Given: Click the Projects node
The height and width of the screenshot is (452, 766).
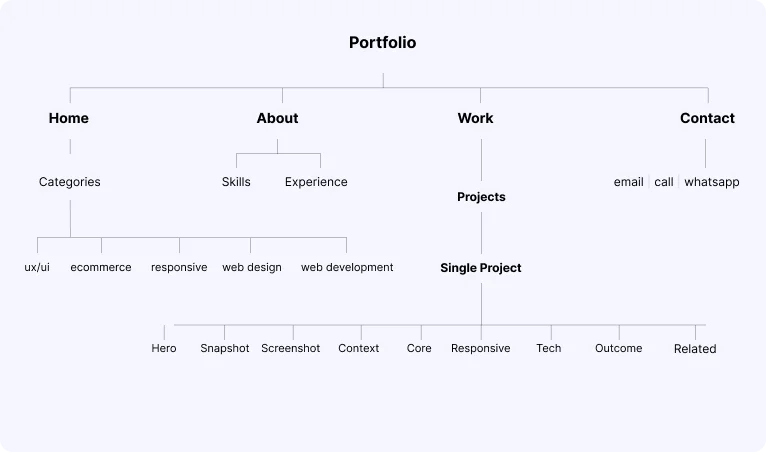Looking at the screenshot, I should click(x=481, y=197).
